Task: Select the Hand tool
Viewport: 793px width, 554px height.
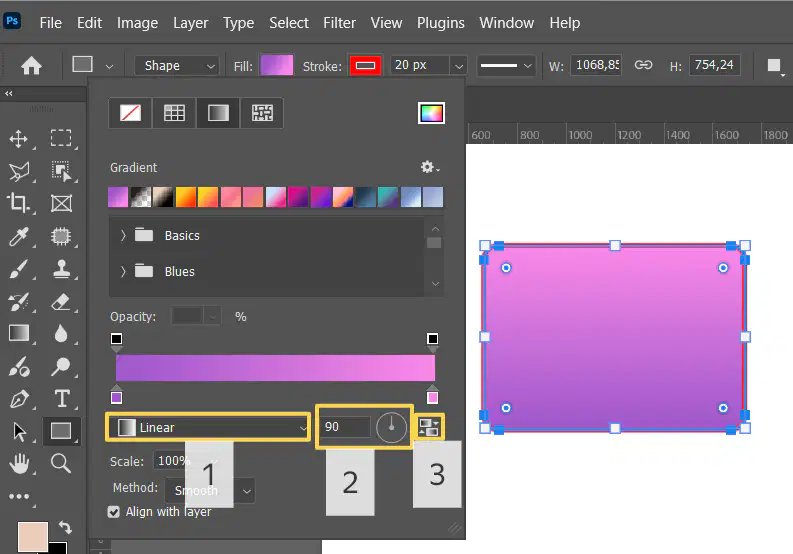Action: pyautogui.click(x=19, y=463)
